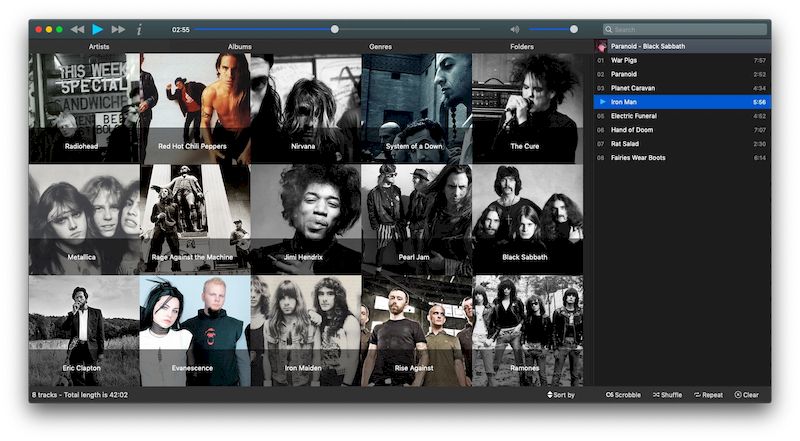Open the Eric Clapton artist tile
The width and height of the screenshot is (800, 441).
(x=84, y=331)
